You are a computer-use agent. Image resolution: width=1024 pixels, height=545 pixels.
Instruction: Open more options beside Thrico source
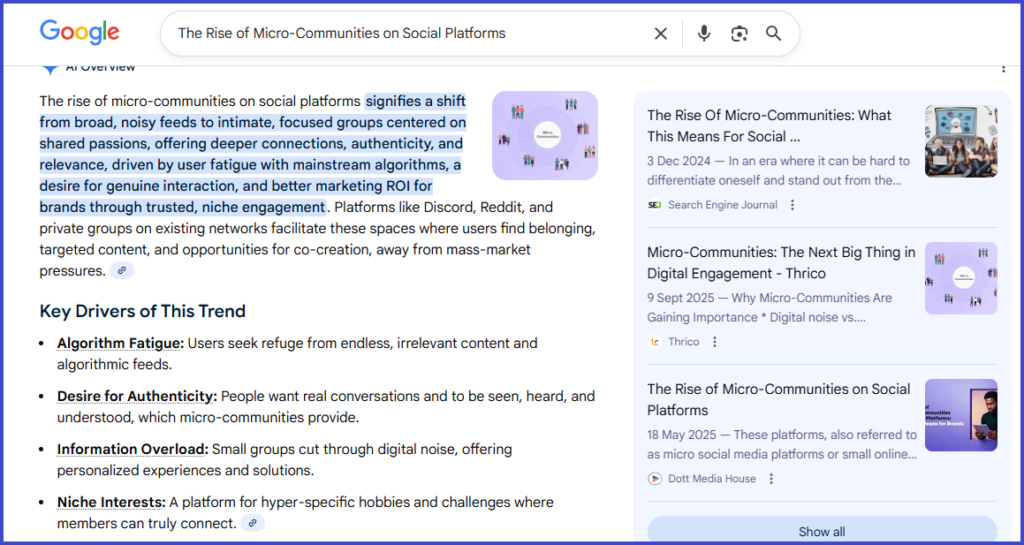coord(714,342)
